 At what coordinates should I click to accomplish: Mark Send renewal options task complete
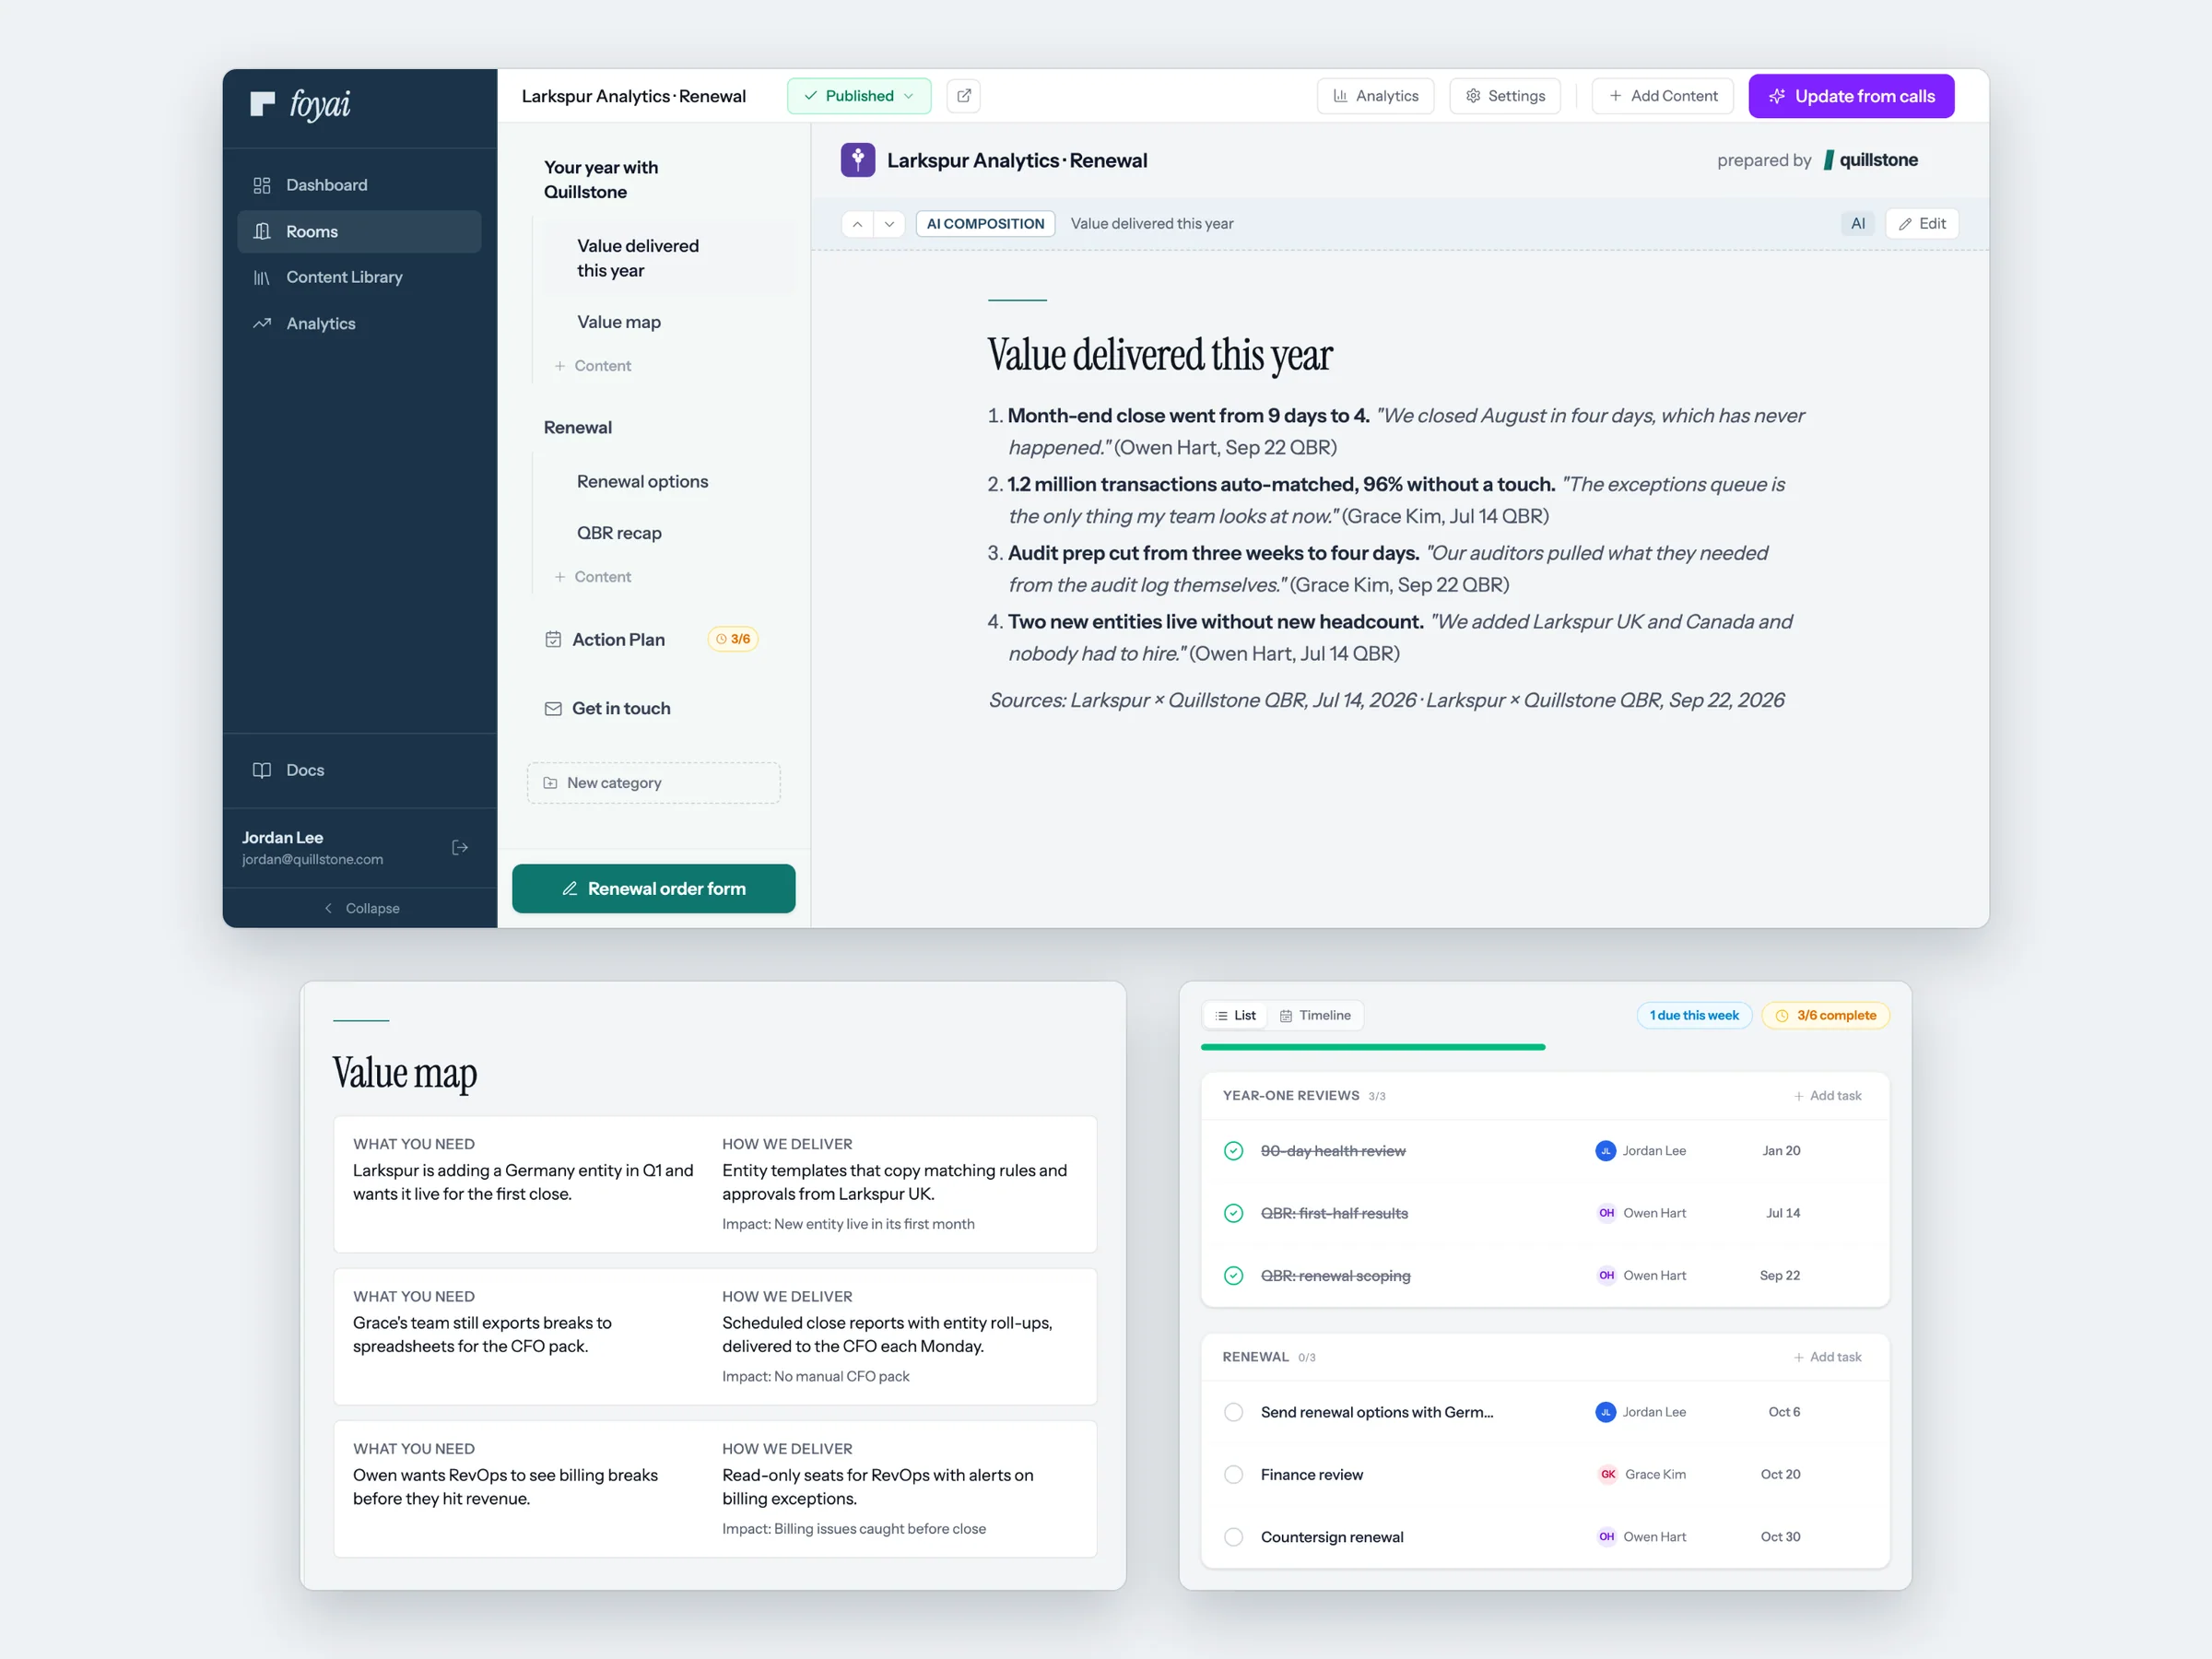click(x=1233, y=1412)
